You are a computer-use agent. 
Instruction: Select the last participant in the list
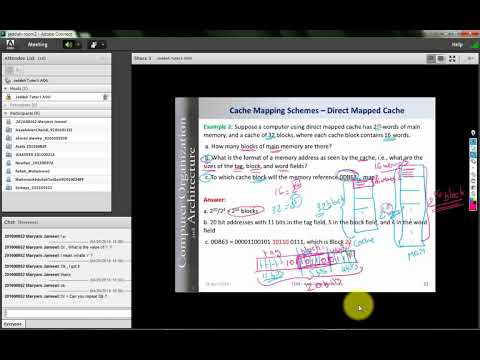[57, 188]
